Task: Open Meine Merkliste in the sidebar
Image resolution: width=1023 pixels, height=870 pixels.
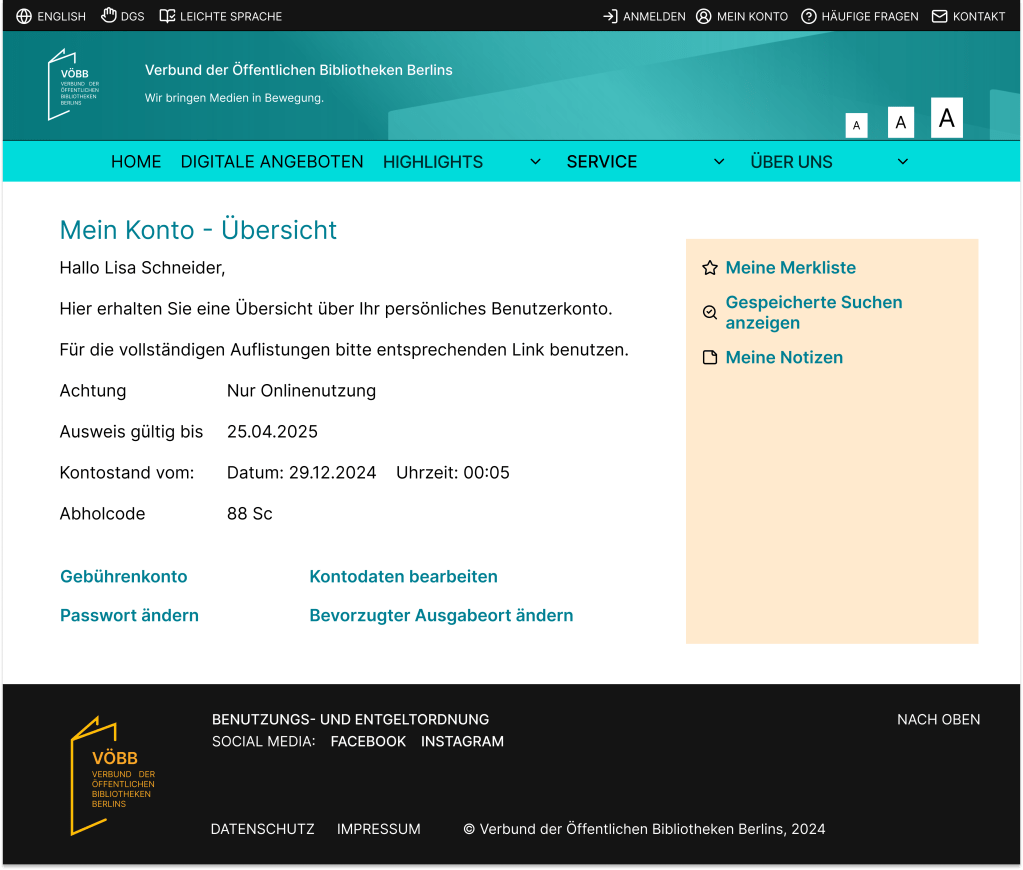Action: [790, 268]
